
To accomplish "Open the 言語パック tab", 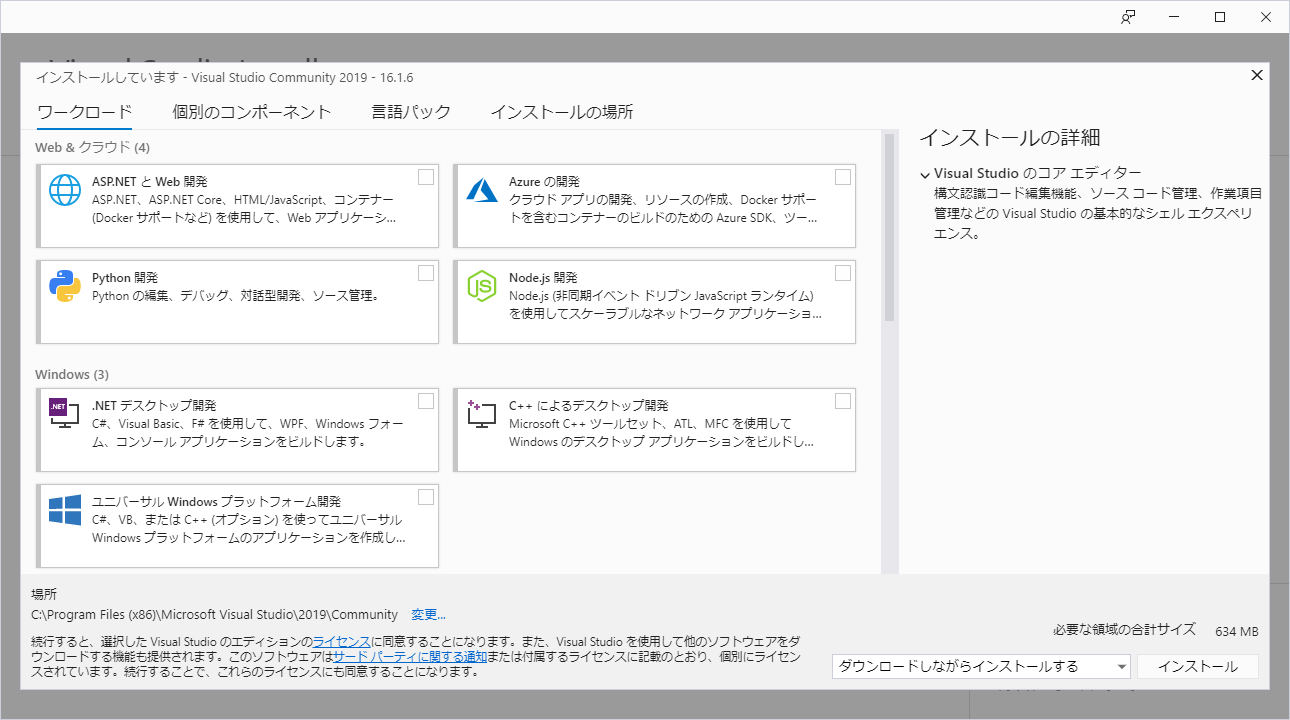I will tap(411, 112).
